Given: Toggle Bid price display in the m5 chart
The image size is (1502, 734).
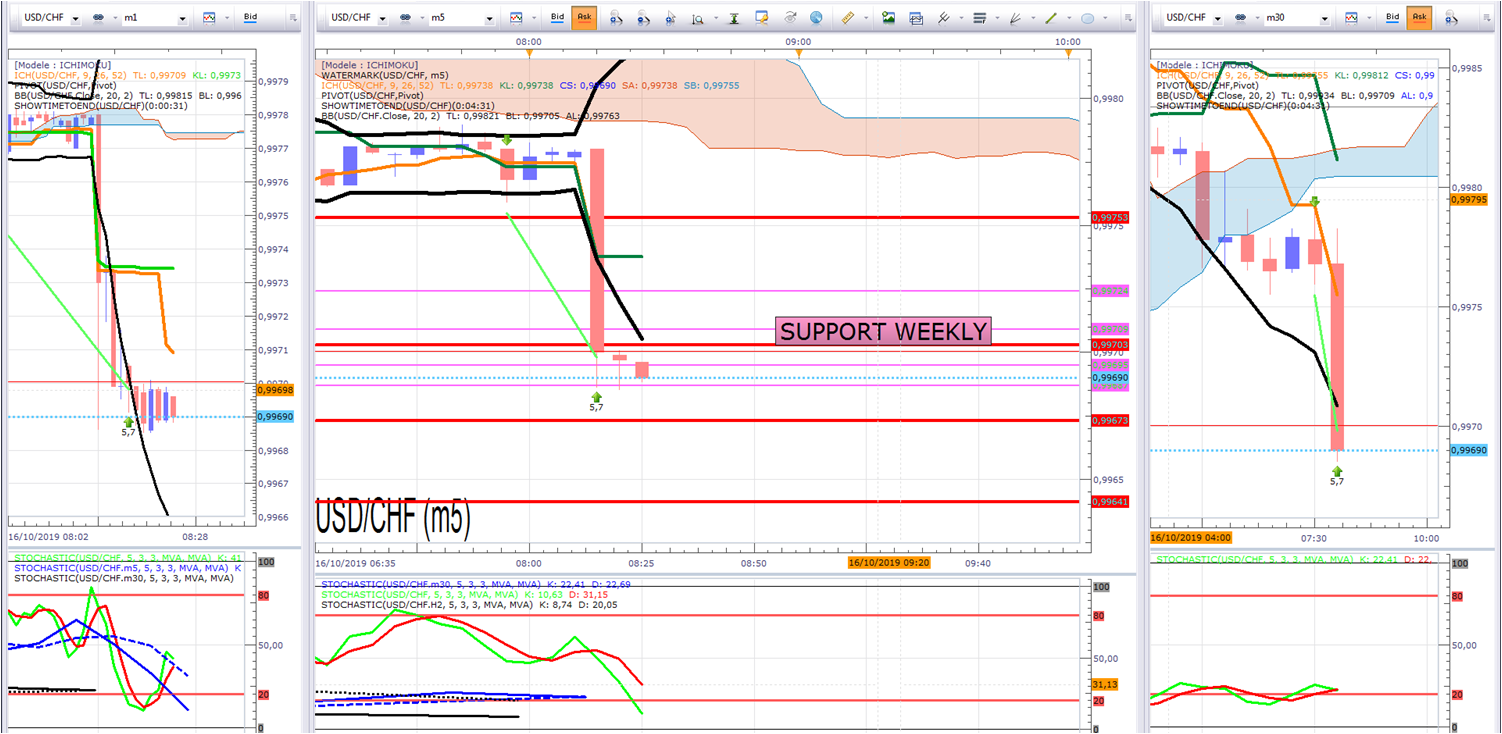Looking at the screenshot, I should 557,18.
